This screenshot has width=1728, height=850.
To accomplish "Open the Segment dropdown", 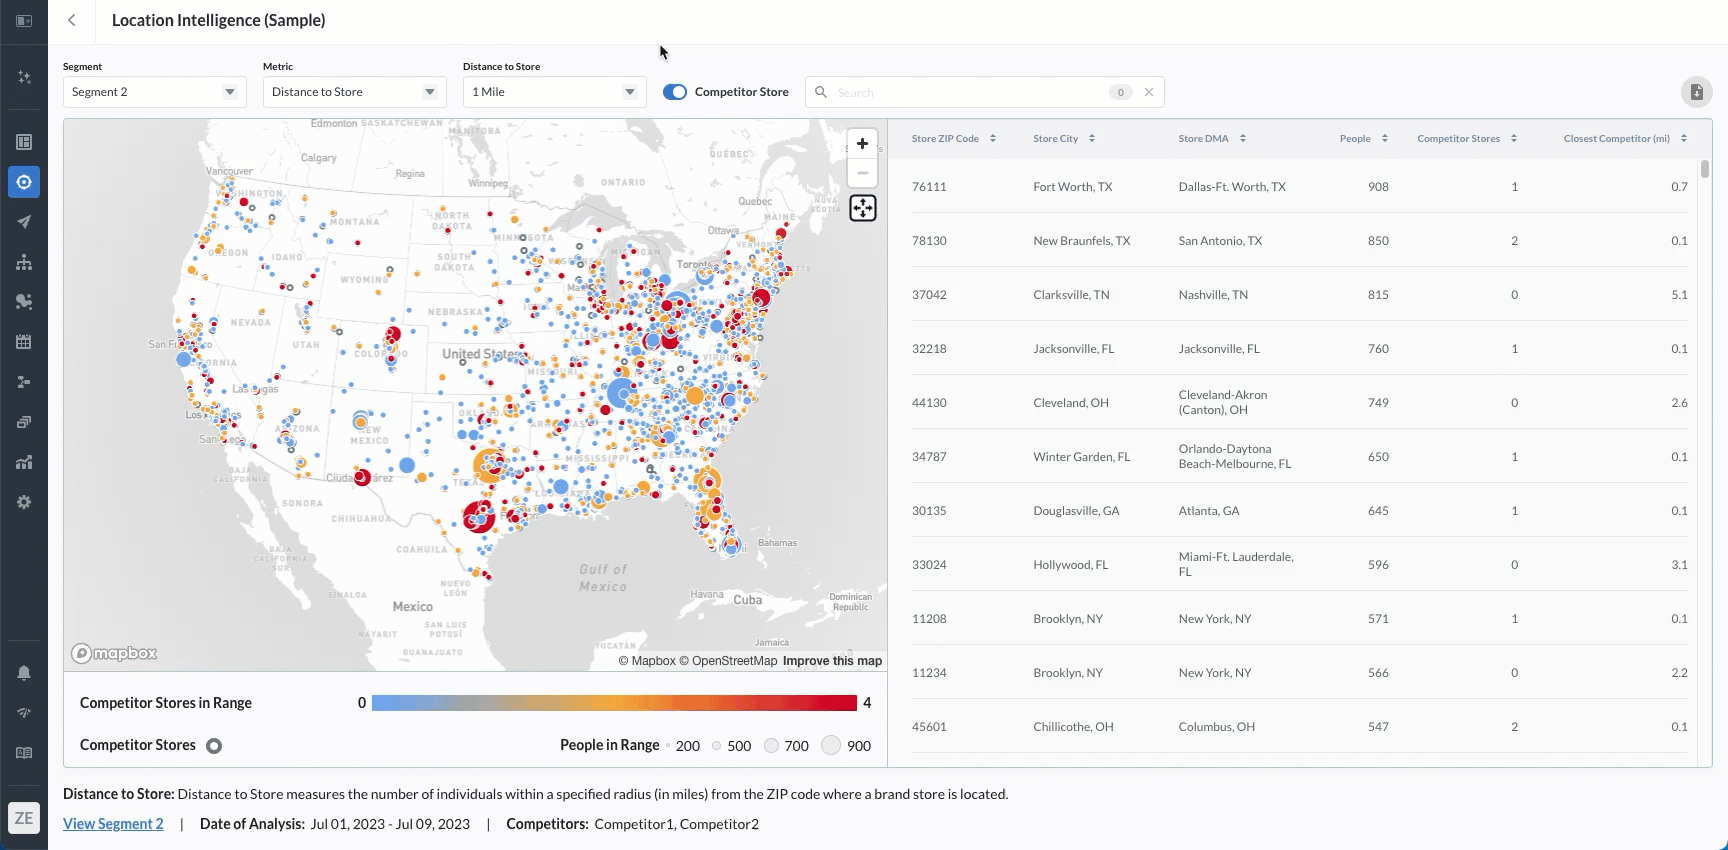I will [154, 92].
